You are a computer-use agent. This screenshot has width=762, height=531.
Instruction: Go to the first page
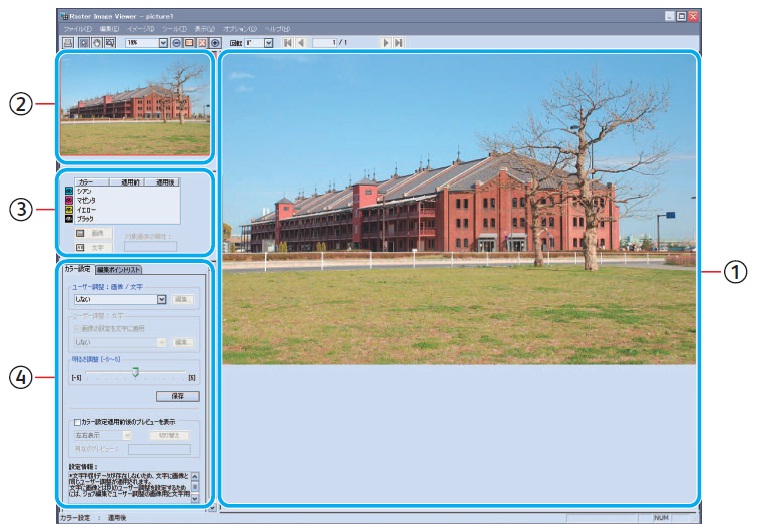click(288, 44)
